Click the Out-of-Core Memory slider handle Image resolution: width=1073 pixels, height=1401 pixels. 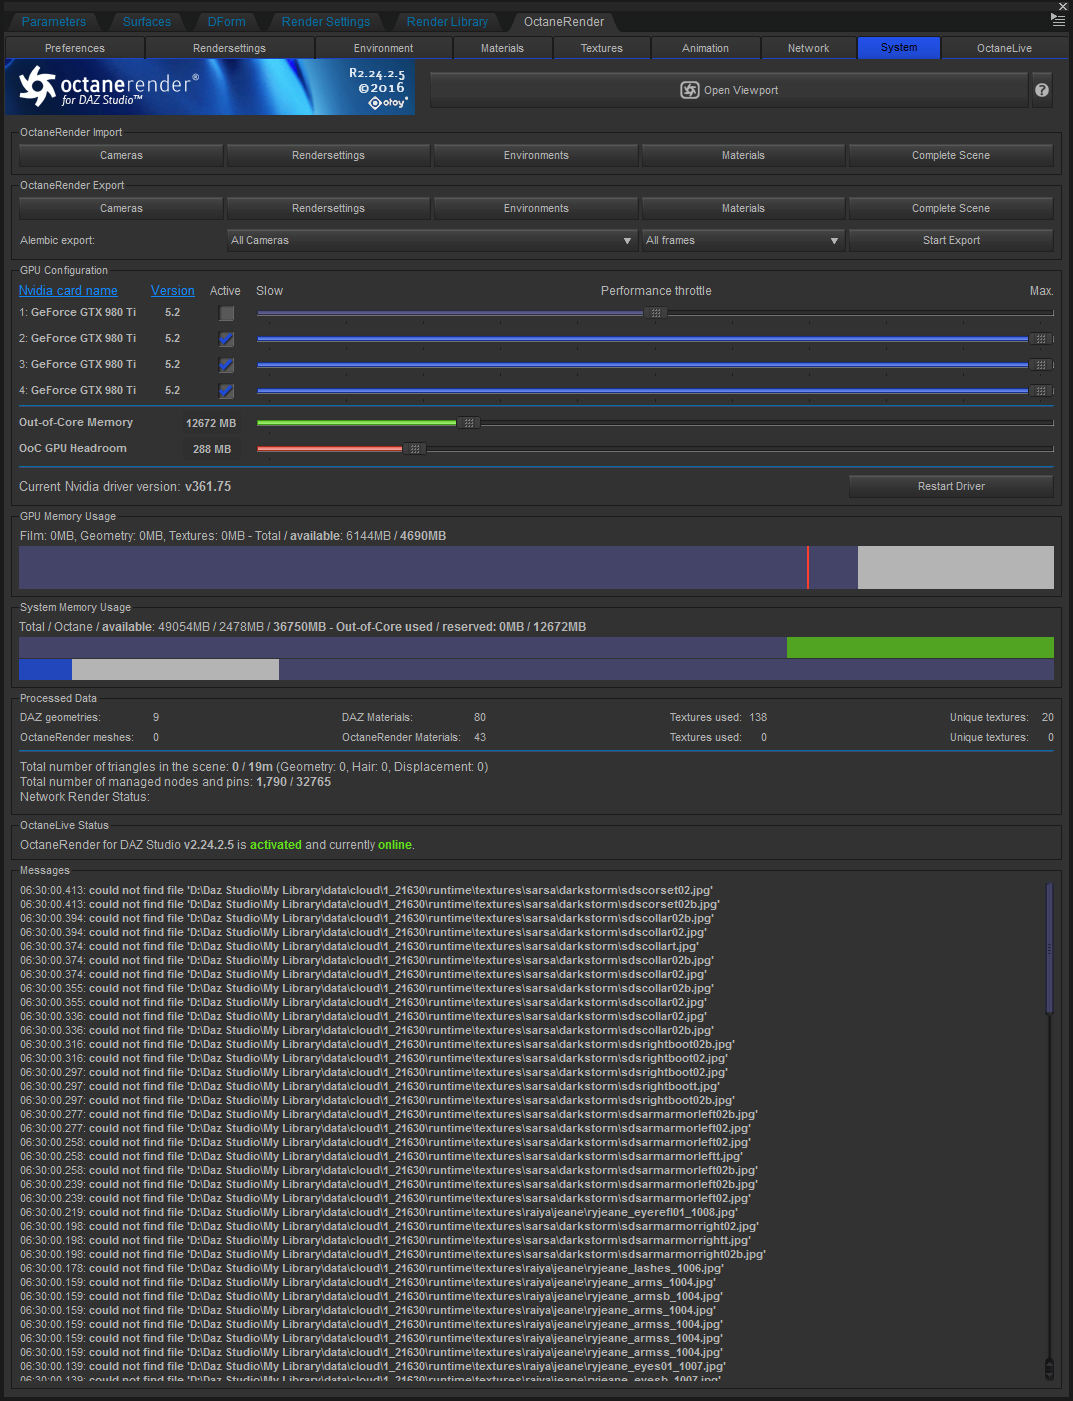[x=469, y=423]
